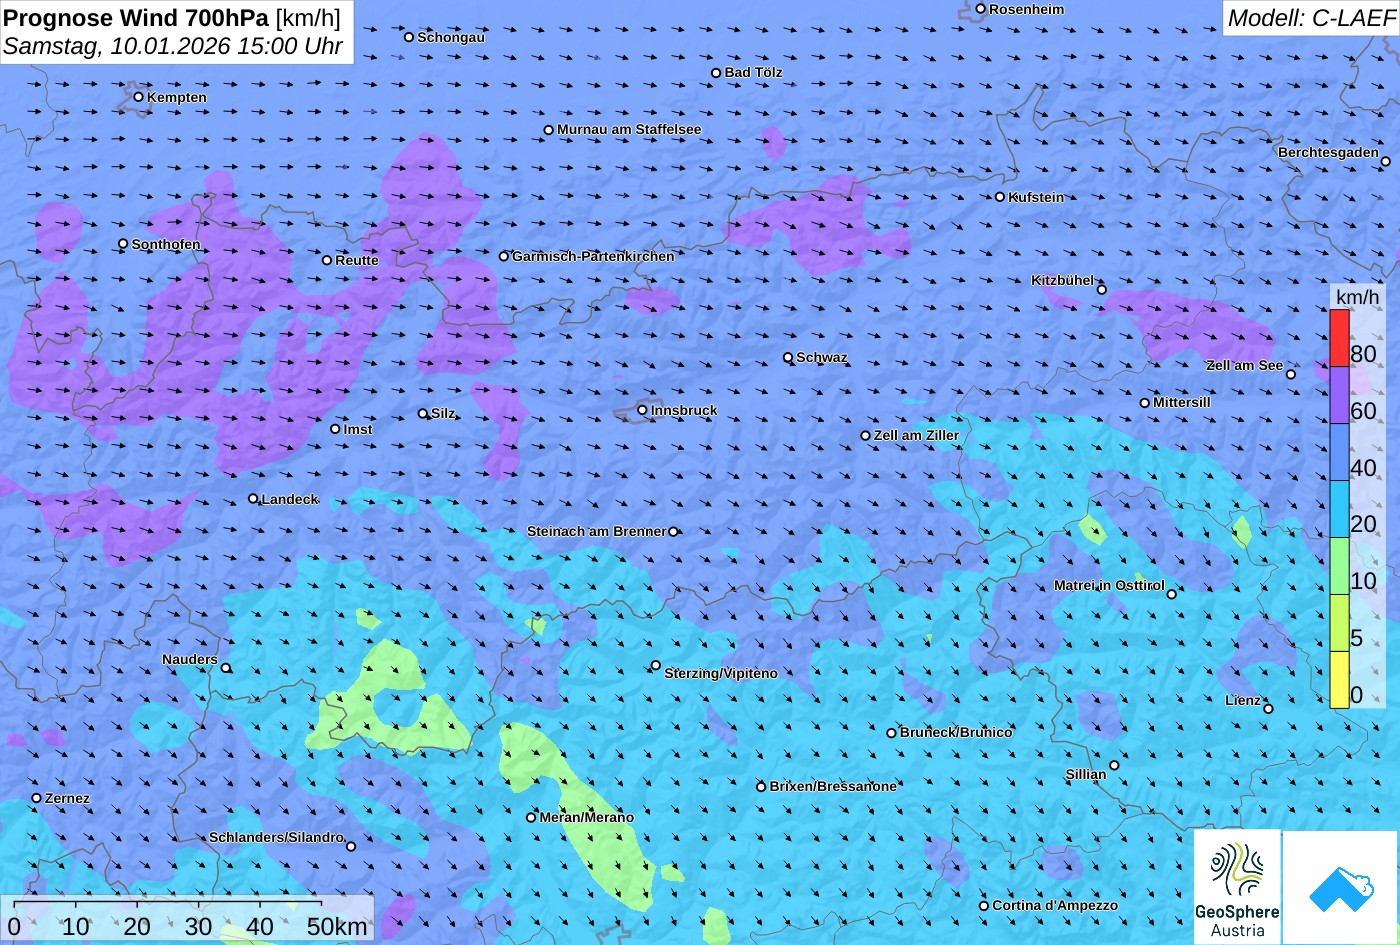Screen dimensions: 1400x945
Task: Click the Imst location marker
Action: point(335,429)
